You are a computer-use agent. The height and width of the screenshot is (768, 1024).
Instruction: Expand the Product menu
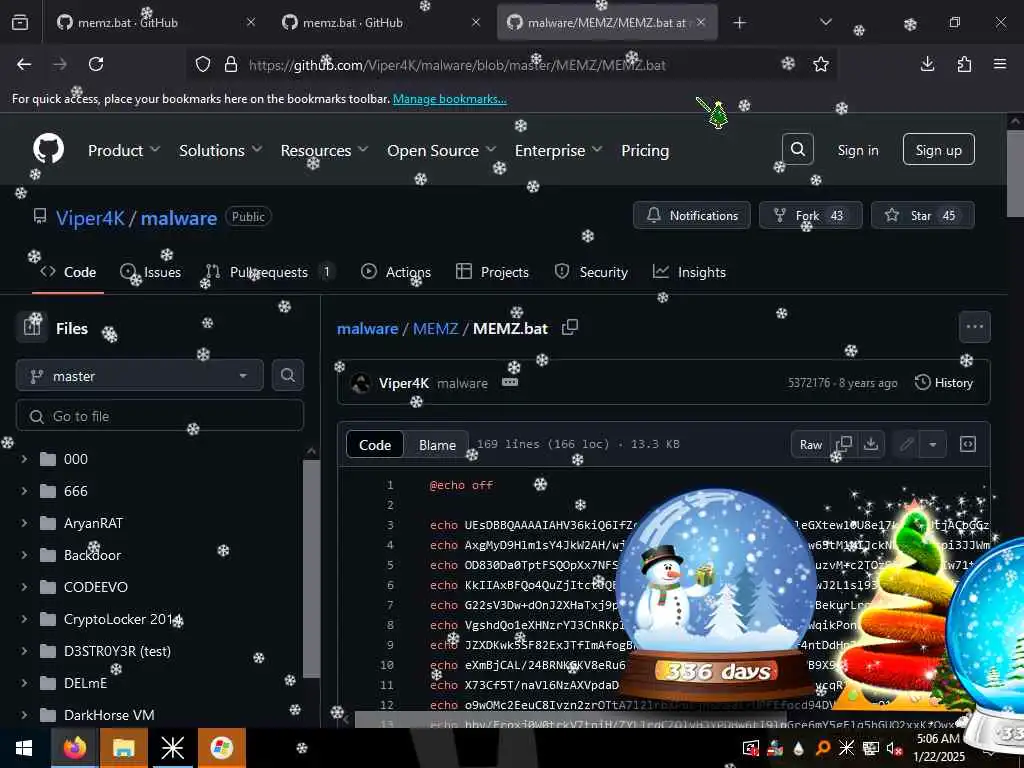[x=124, y=150]
